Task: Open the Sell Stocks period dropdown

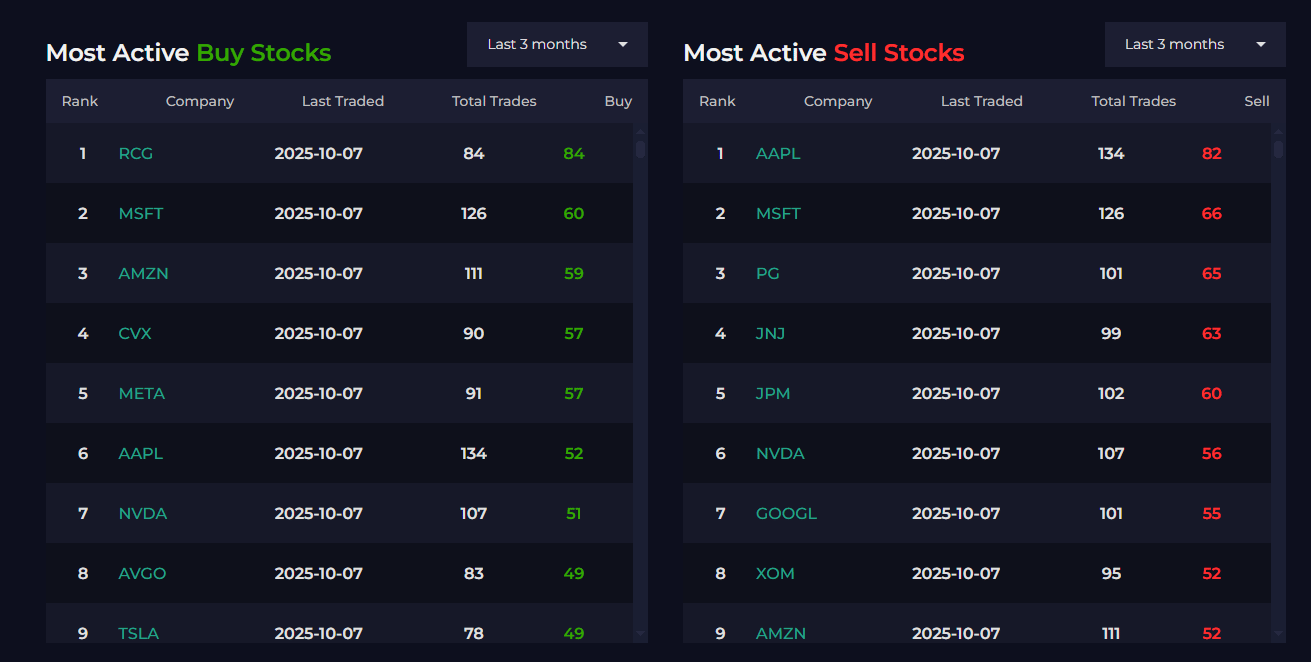Action: (1195, 45)
